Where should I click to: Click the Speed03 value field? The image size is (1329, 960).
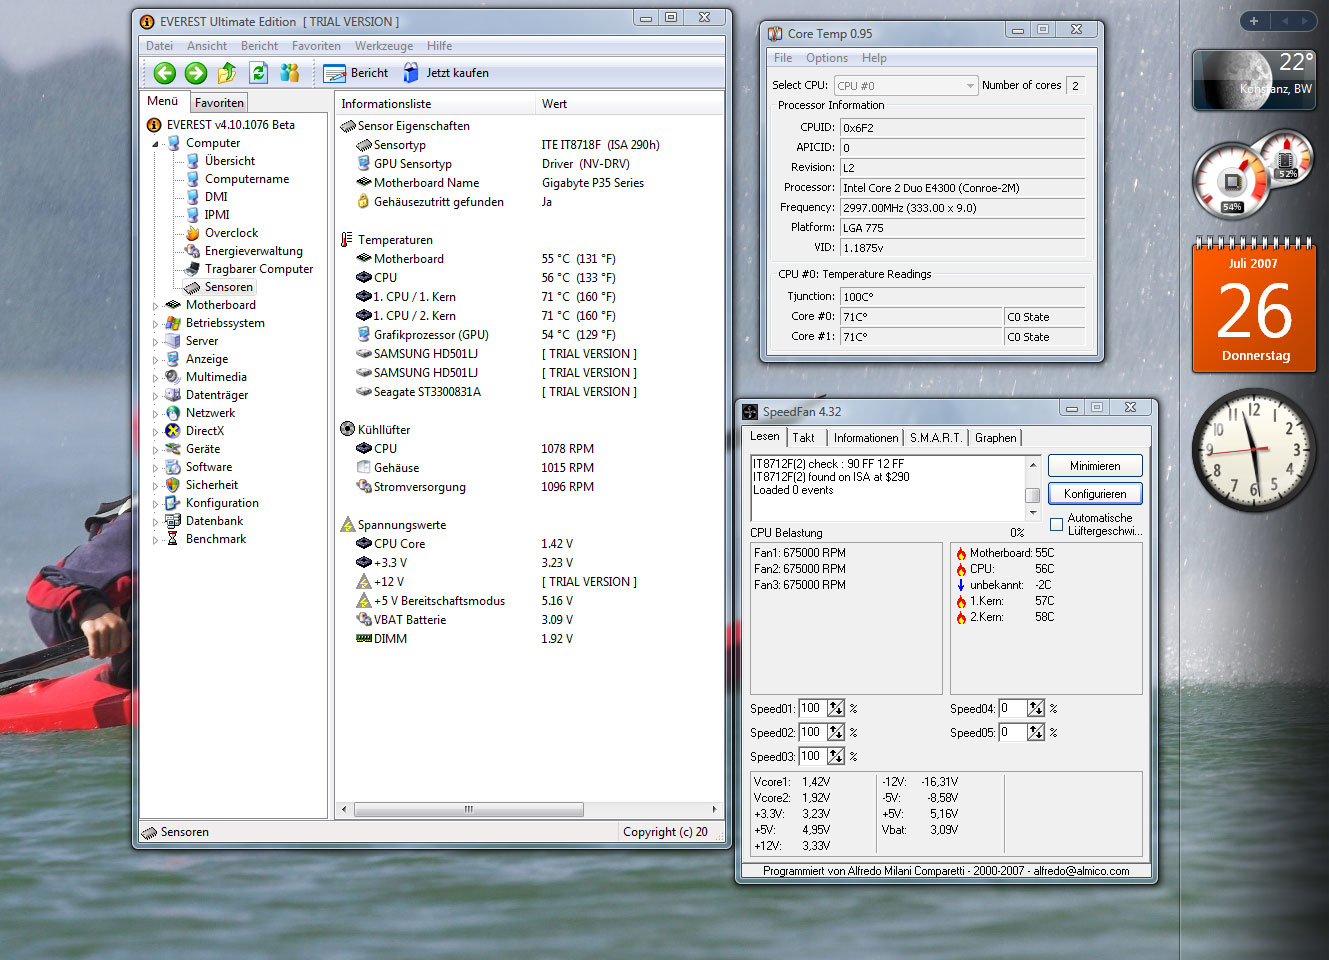click(812, 757)
